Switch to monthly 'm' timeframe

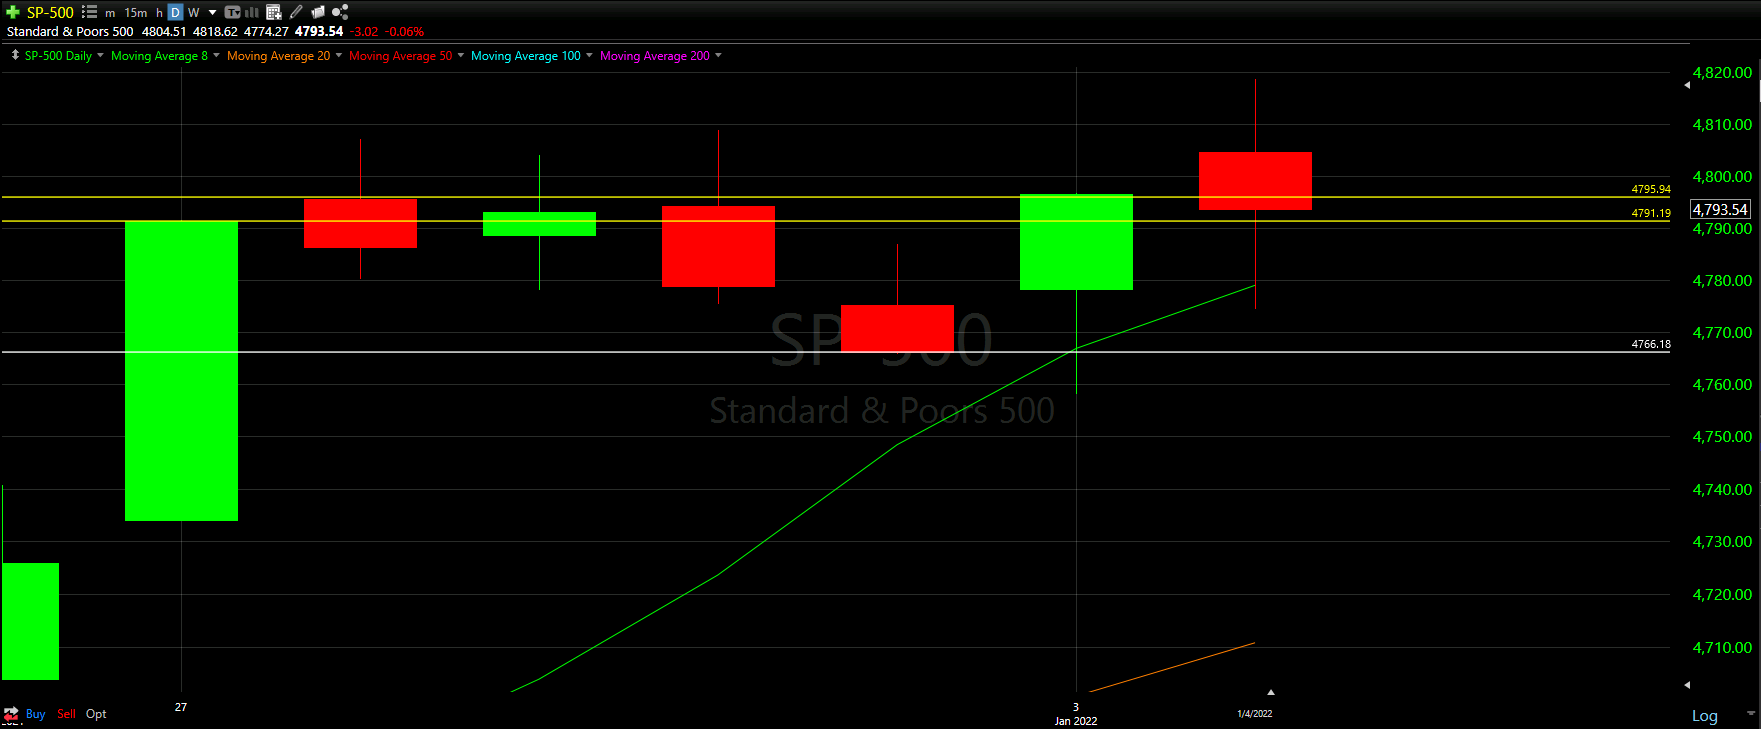[x=110, y=13]
